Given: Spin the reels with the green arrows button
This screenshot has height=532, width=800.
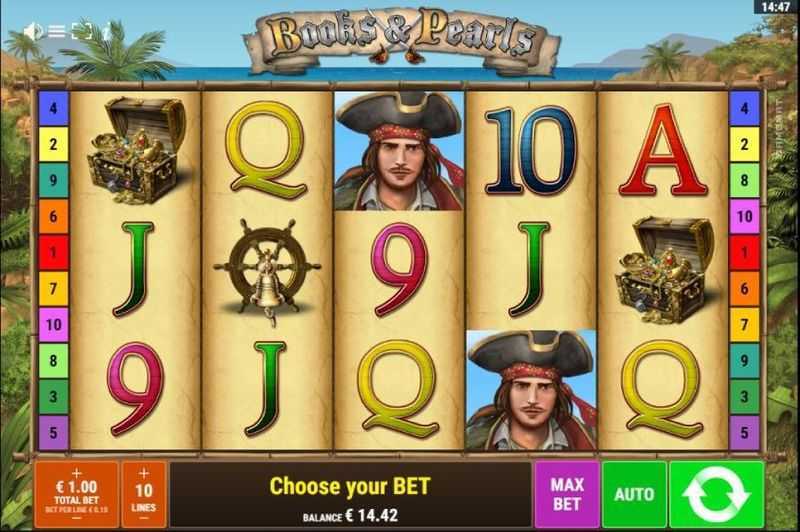Looking at the screenshot, I should tap(716, 494).
